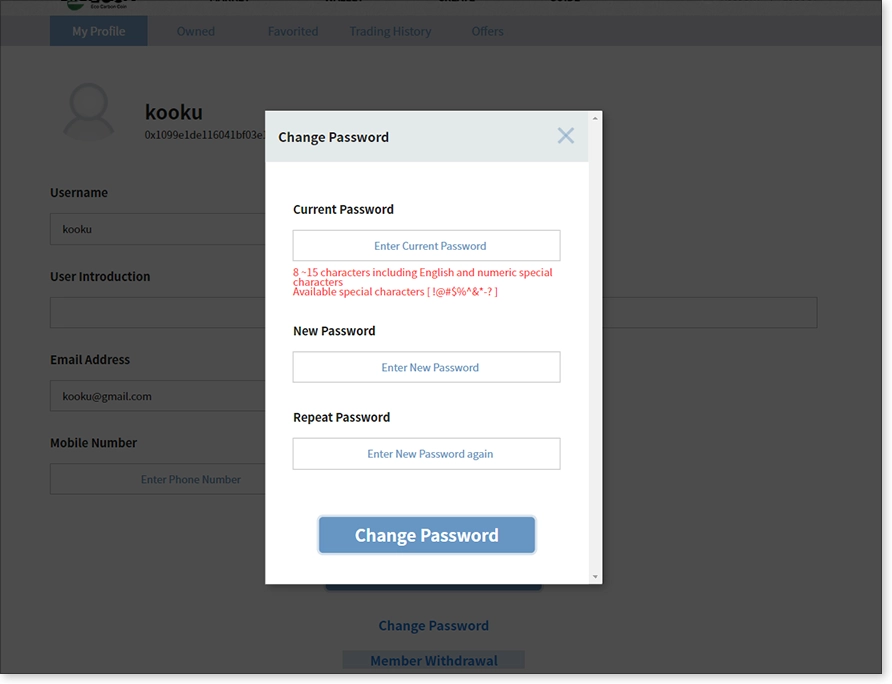Screen dimensions: 892x684
Task: Click the Username field containing kooku
Action: (158, 229)
